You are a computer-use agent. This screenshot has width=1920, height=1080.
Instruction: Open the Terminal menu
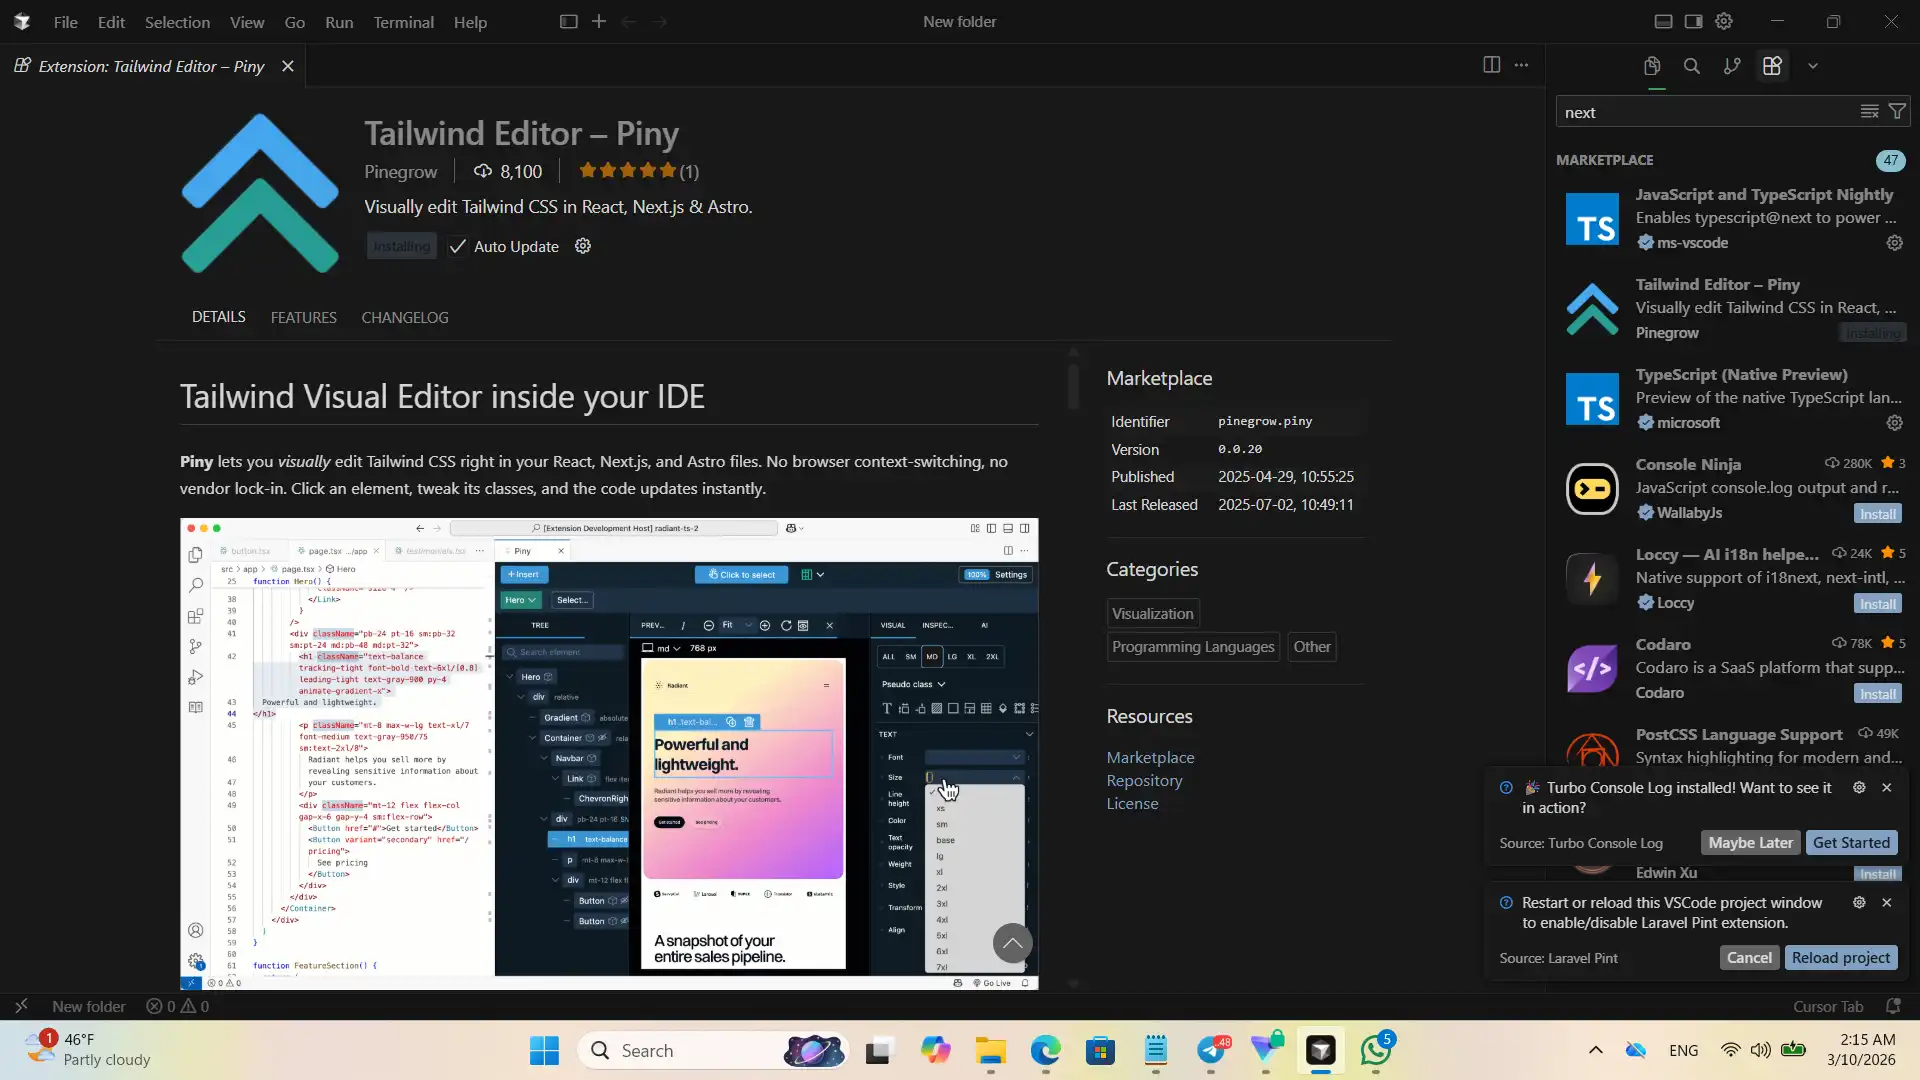point(403,22)
